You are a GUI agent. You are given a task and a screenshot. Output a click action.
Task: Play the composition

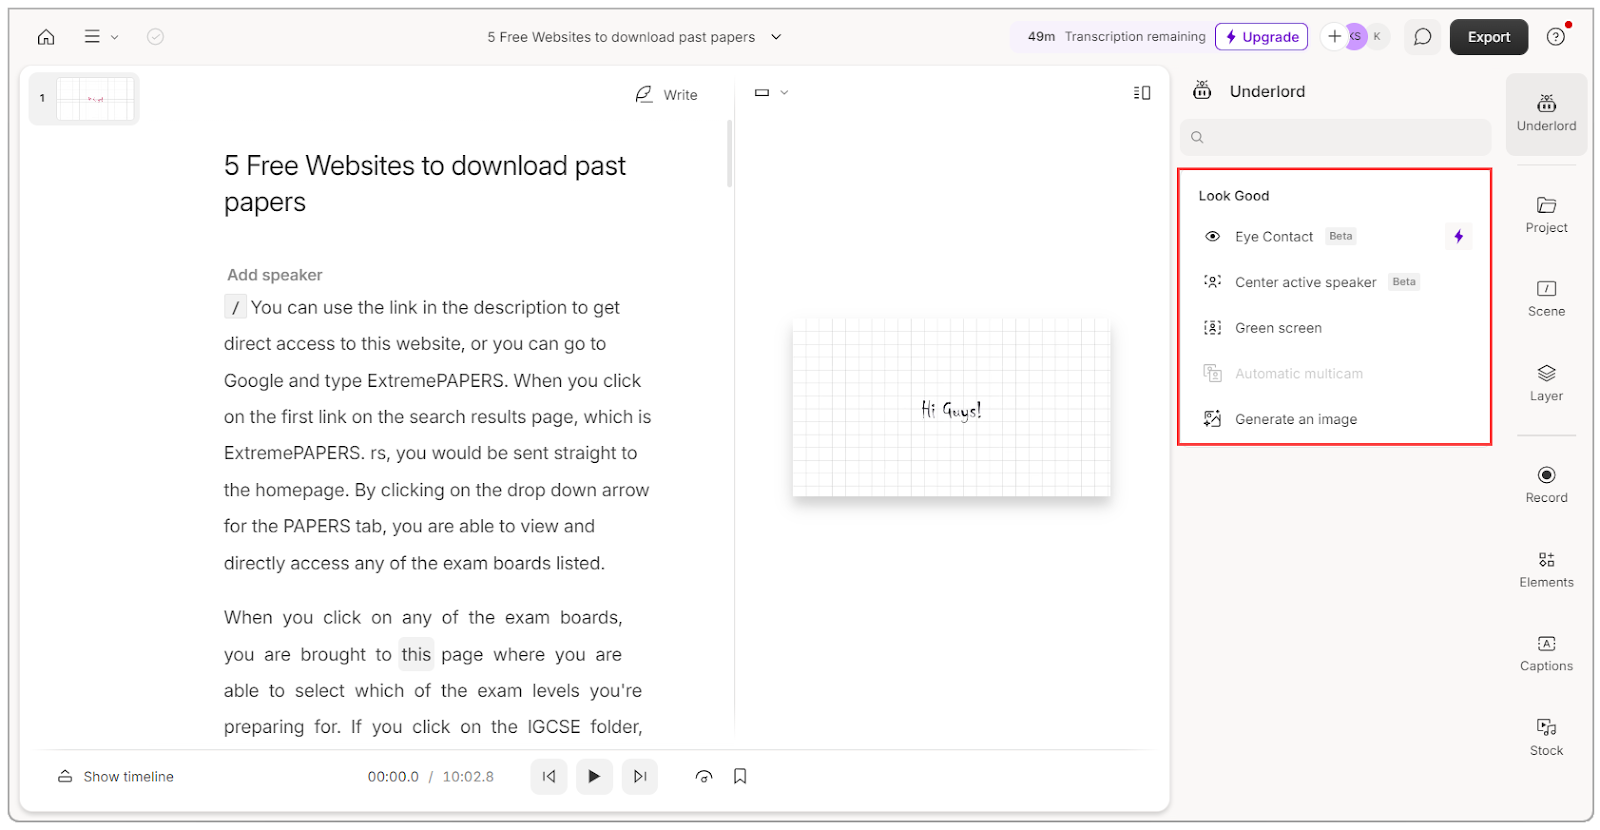[x=594, y=776]
